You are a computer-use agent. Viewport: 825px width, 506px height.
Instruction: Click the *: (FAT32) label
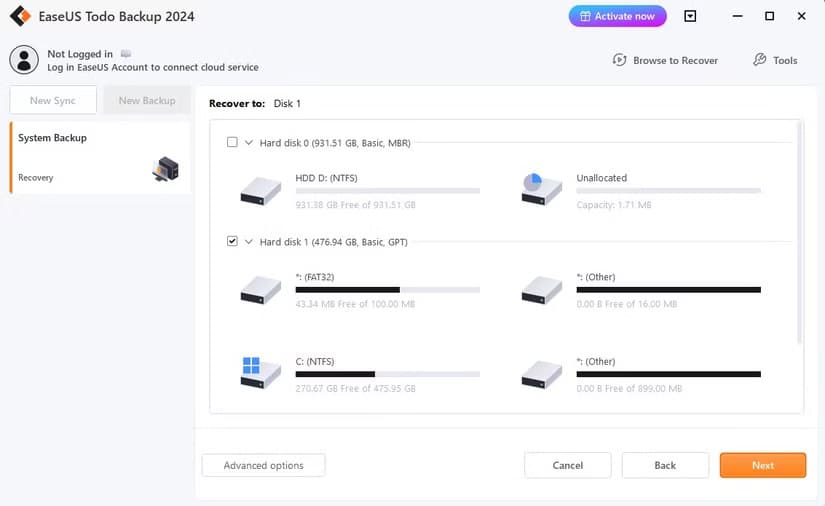click(x=315, y=277)
